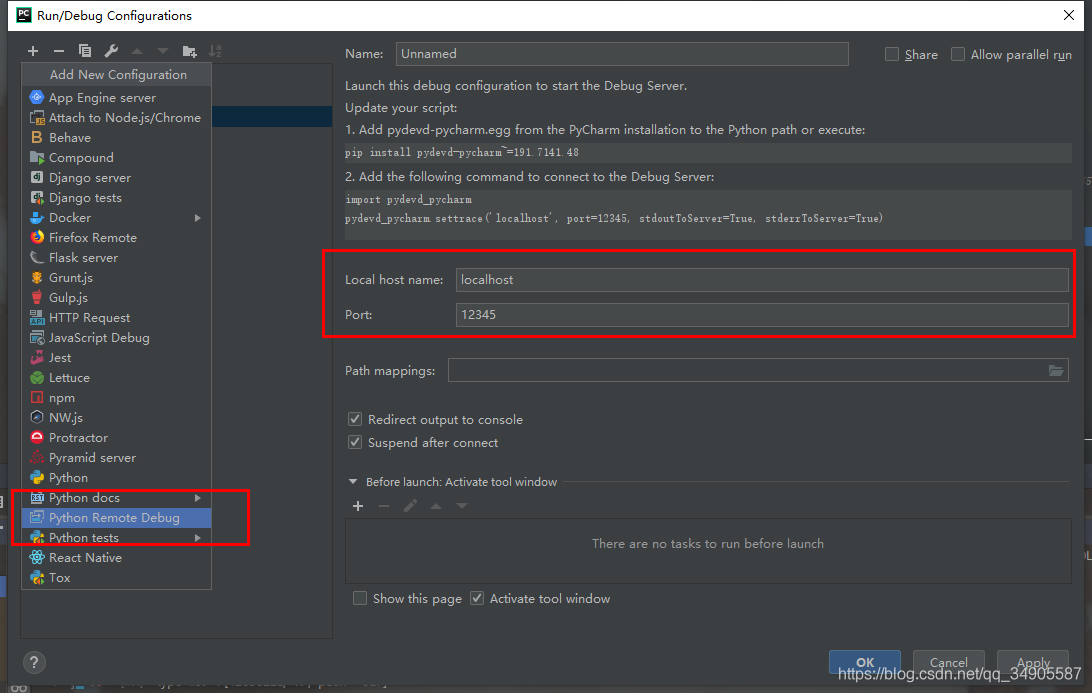
Task: Click the Name input field
Action: [x=622, y=54]
